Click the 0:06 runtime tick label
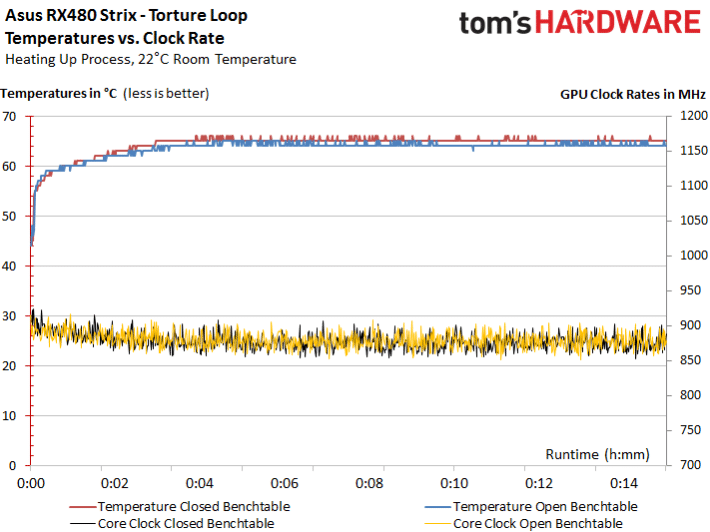710x532 pixels. coord(284,484)
